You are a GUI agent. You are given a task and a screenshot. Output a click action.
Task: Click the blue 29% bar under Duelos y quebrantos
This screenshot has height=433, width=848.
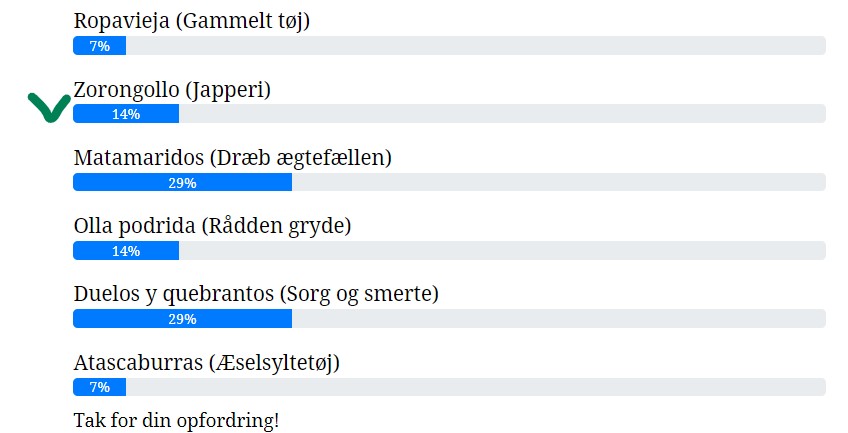point(182,319)
